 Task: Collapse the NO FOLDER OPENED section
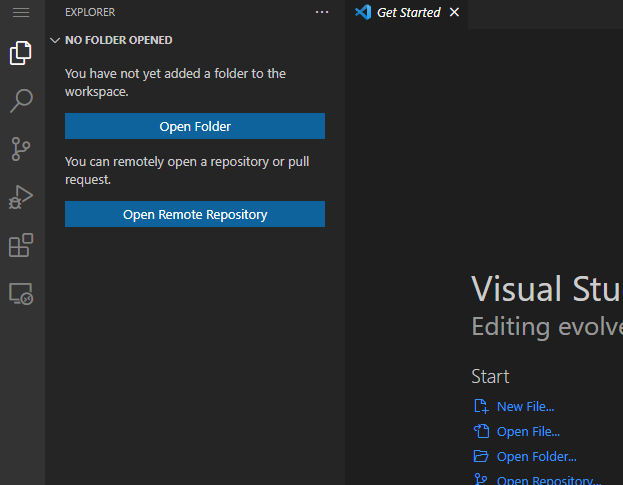(55, 40)
